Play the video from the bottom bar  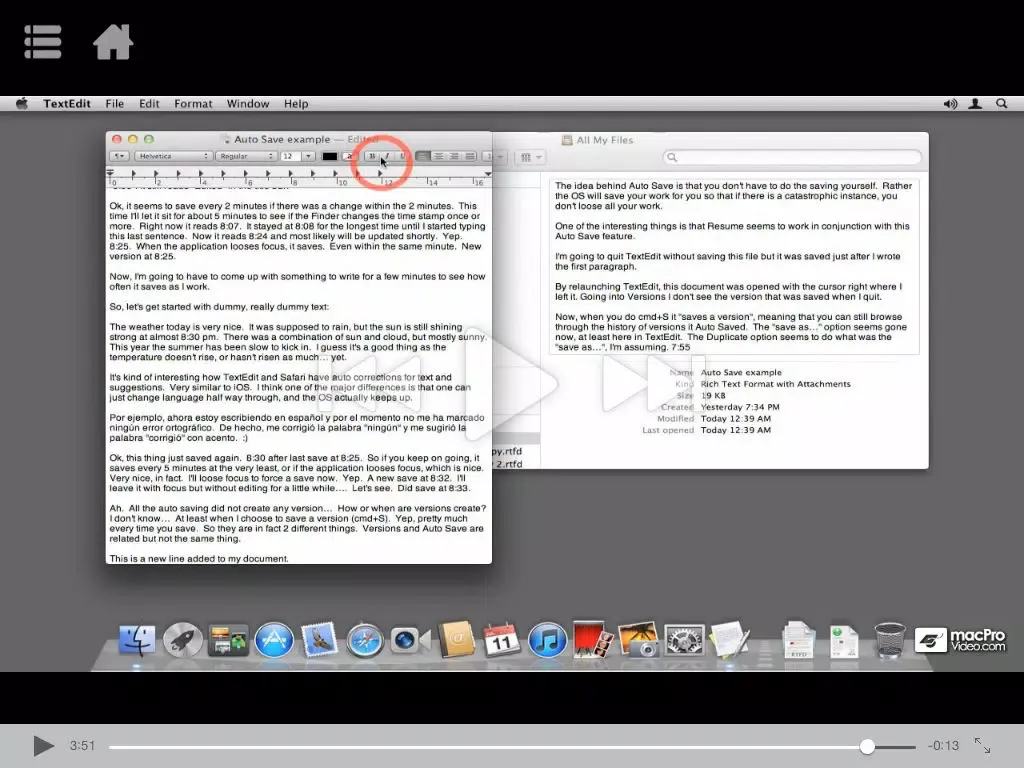point(43,745)
